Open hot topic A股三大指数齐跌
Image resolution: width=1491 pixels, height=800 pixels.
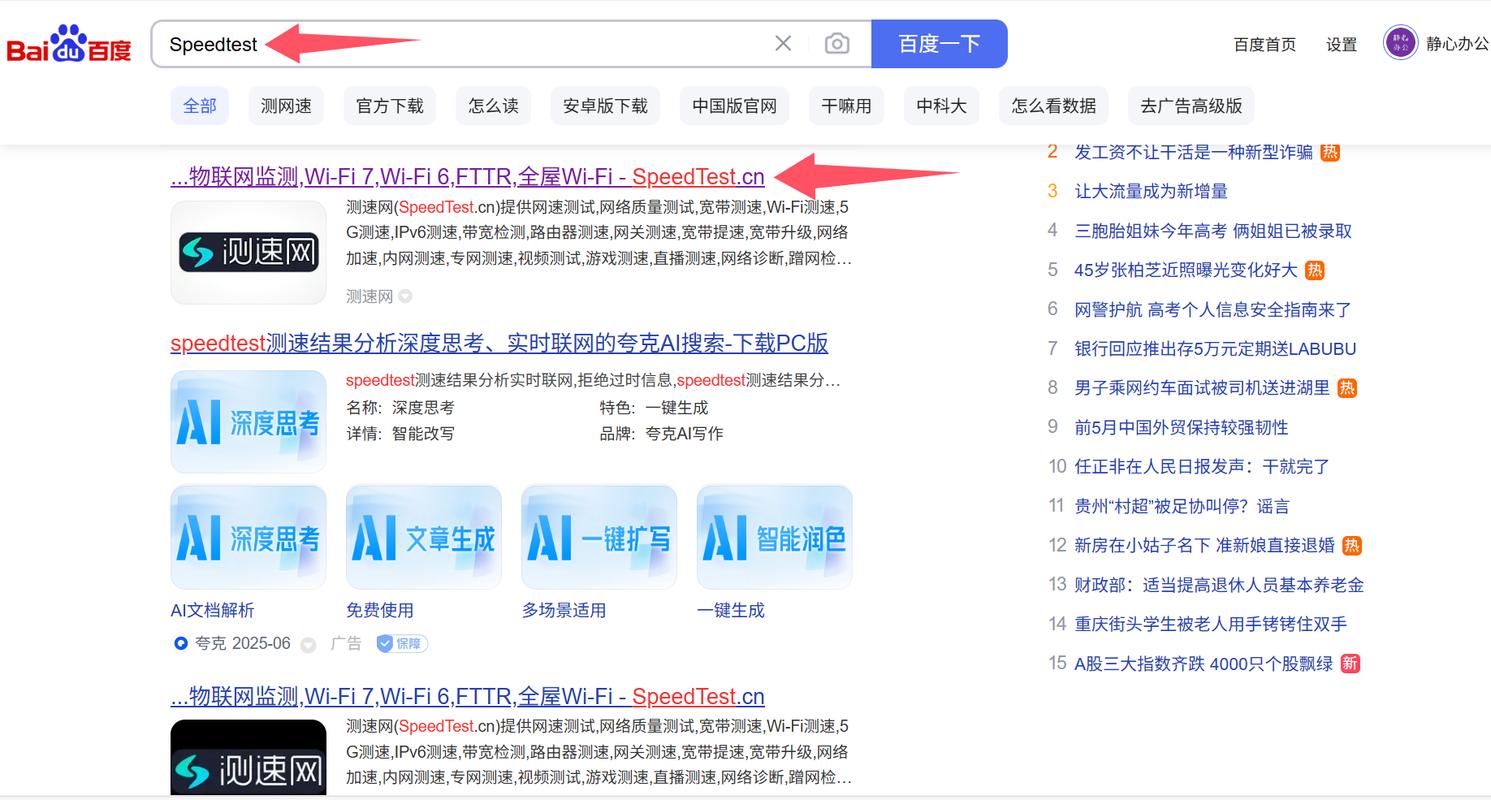(1204, 663)
